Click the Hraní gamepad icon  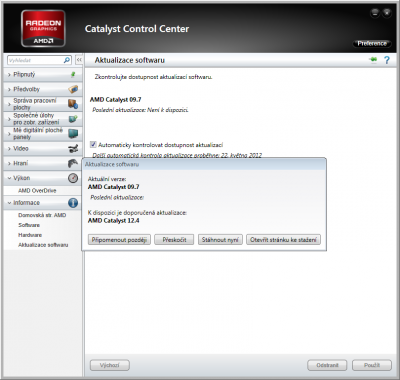click(73, 163)
